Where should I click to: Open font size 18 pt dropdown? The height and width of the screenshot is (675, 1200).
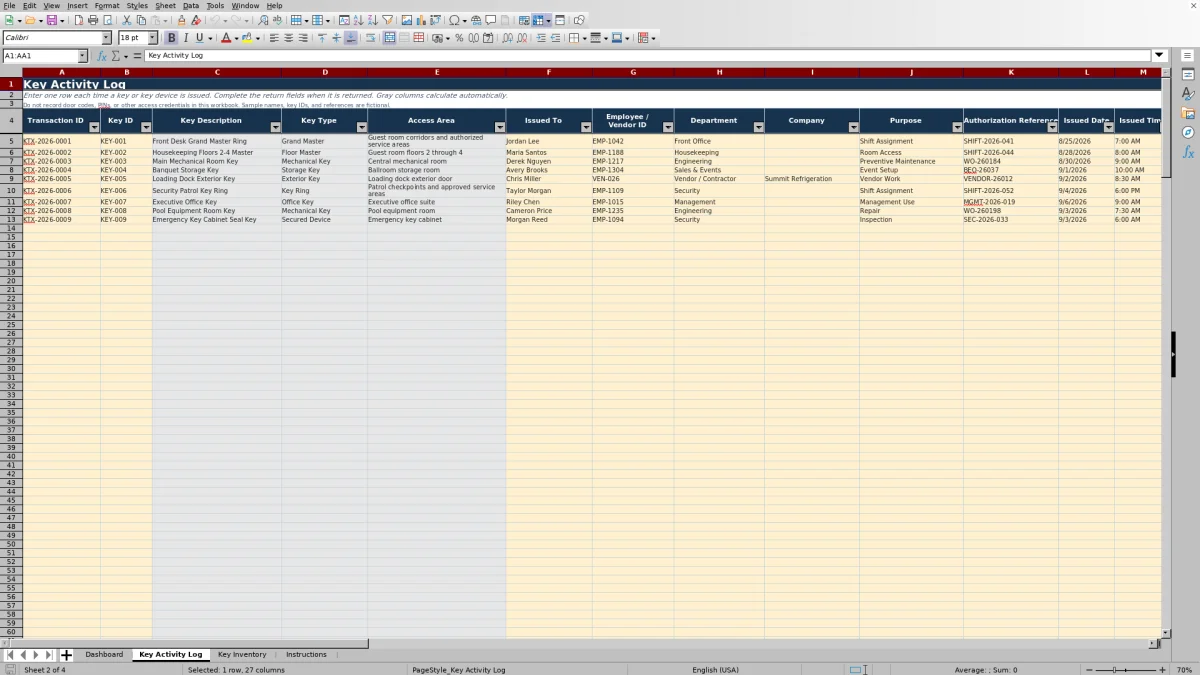coord(152,38)
